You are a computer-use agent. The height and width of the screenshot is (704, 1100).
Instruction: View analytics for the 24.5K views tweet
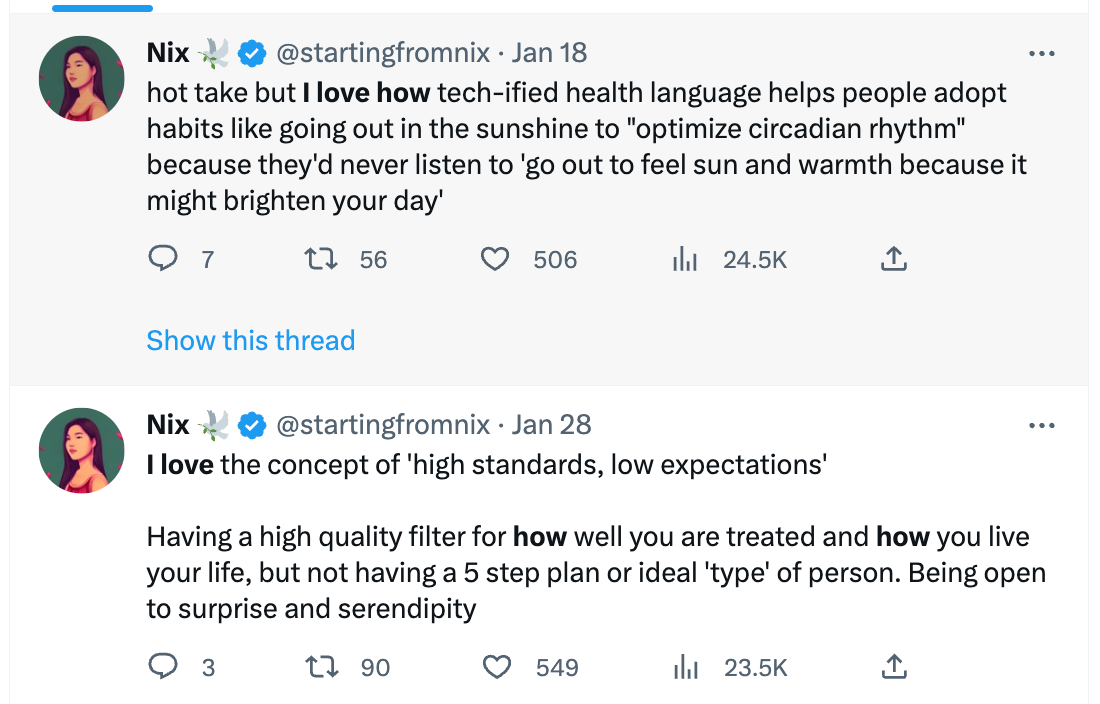coord(685,260)
